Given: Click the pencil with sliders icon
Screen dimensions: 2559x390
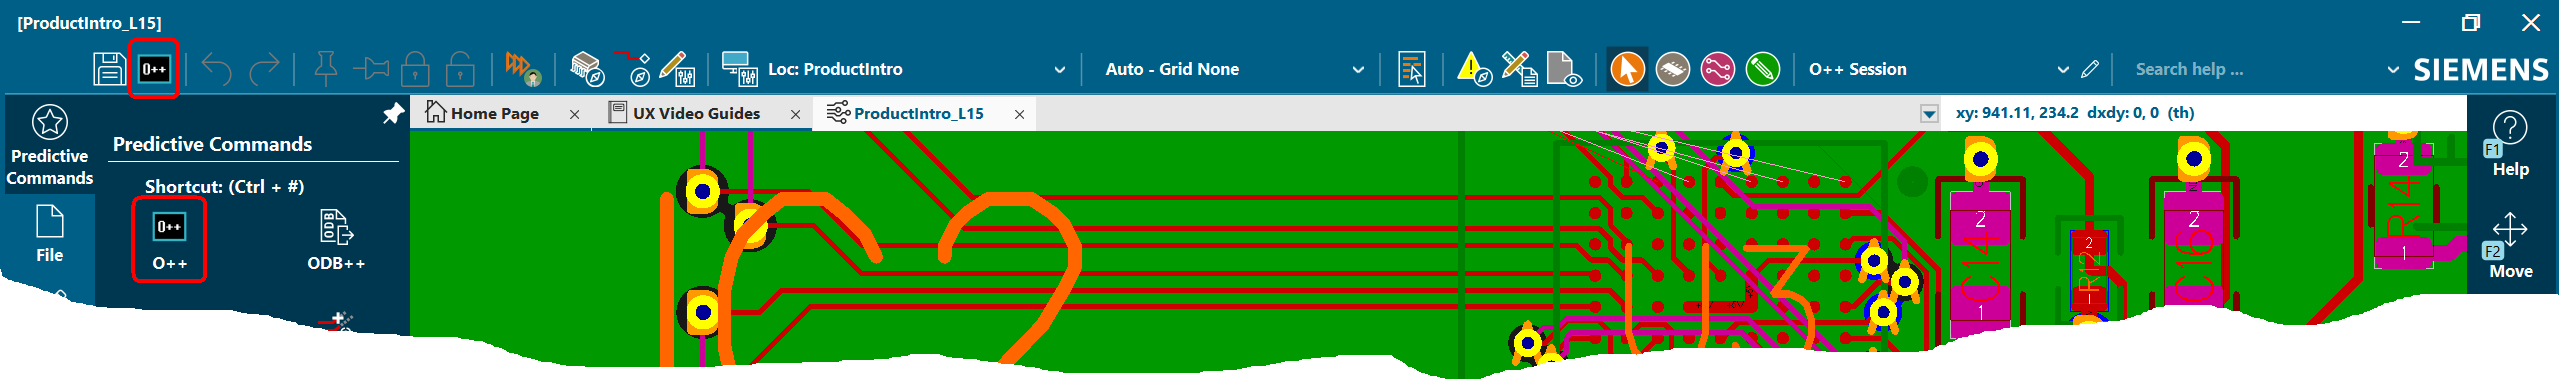Looking at the screenshot, I should tap(678, 69).
